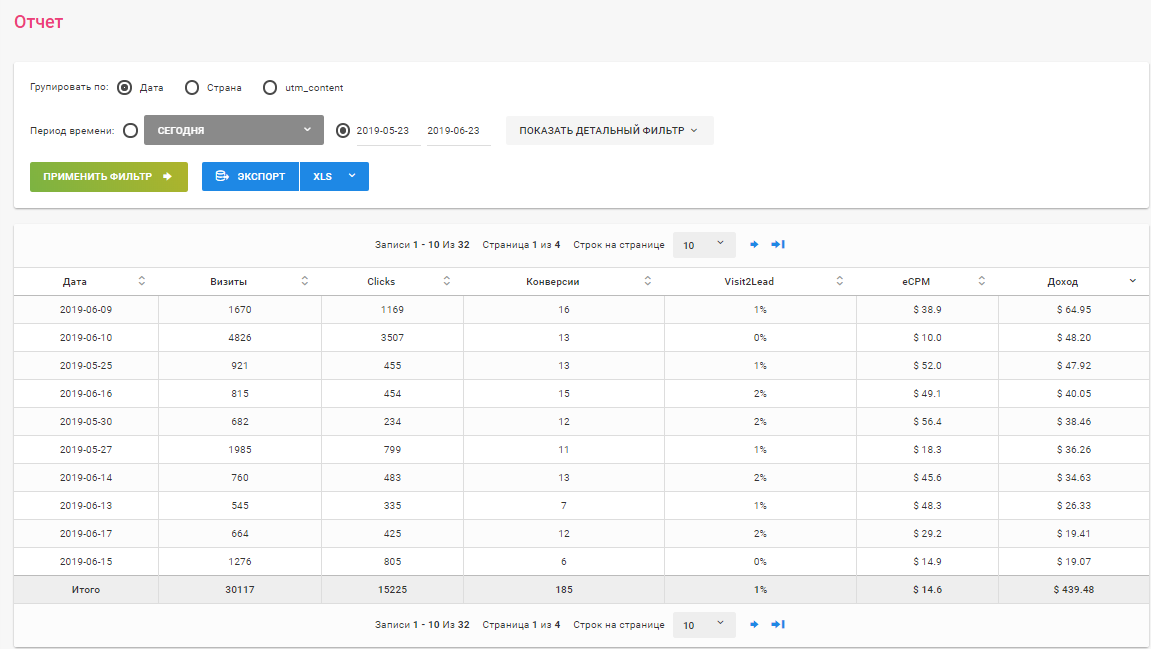Expand ПОКАЗАТЬ ДЕТАЛЬНЫЙ ФИЛЬТР
The height and width of the screenshot is (649, 1151).
click(609, 131)
